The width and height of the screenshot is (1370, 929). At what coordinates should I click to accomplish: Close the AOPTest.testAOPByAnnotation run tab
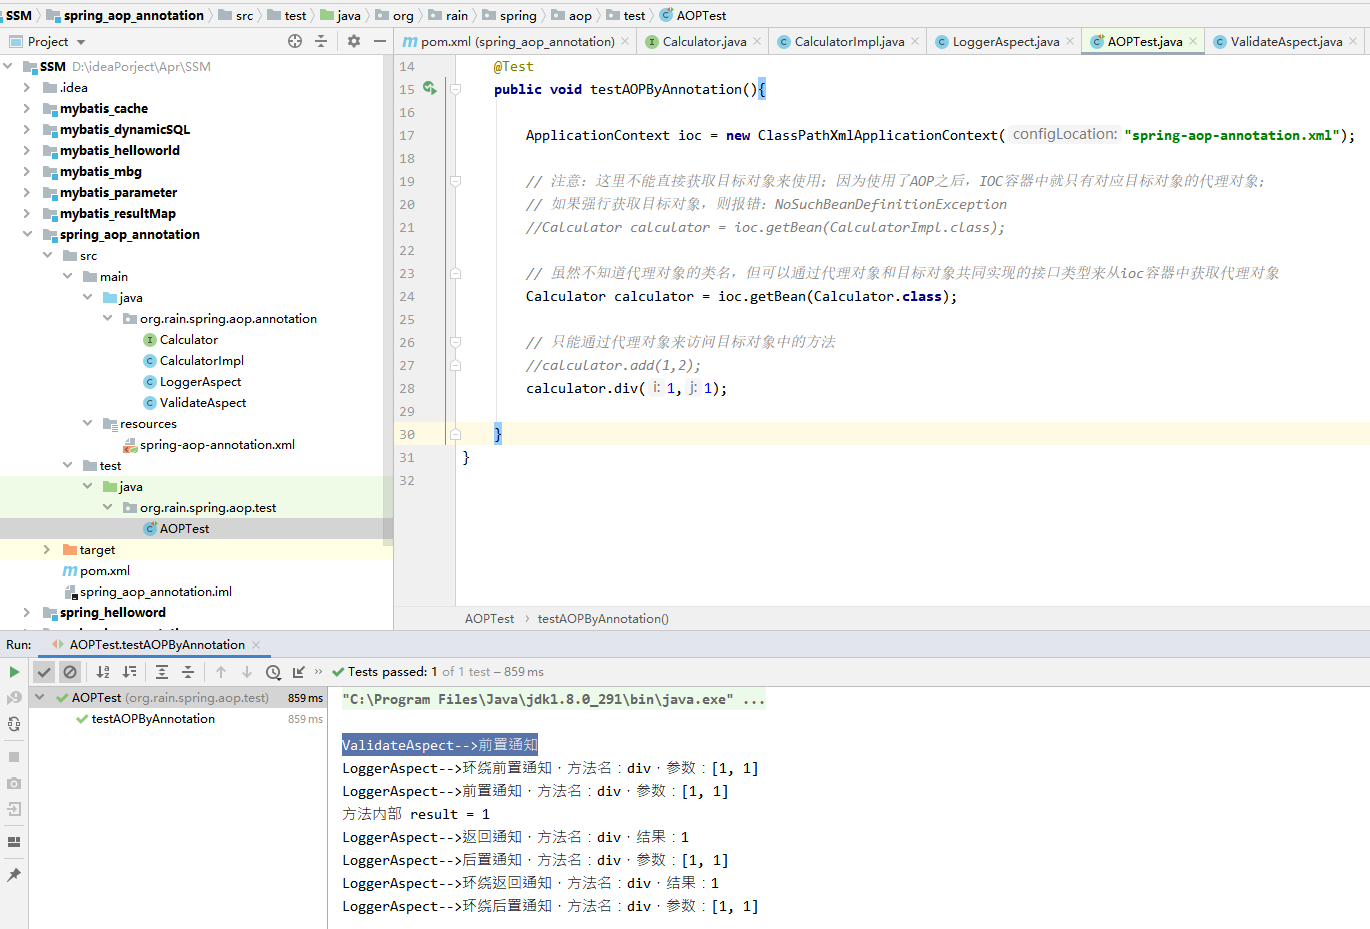click(x=256, y=645)
